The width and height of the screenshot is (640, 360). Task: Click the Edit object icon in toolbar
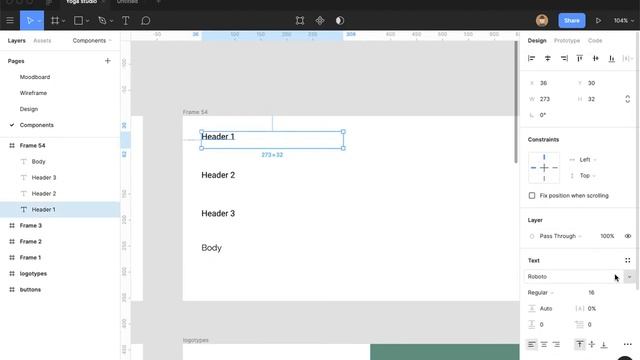coord(300,20)
